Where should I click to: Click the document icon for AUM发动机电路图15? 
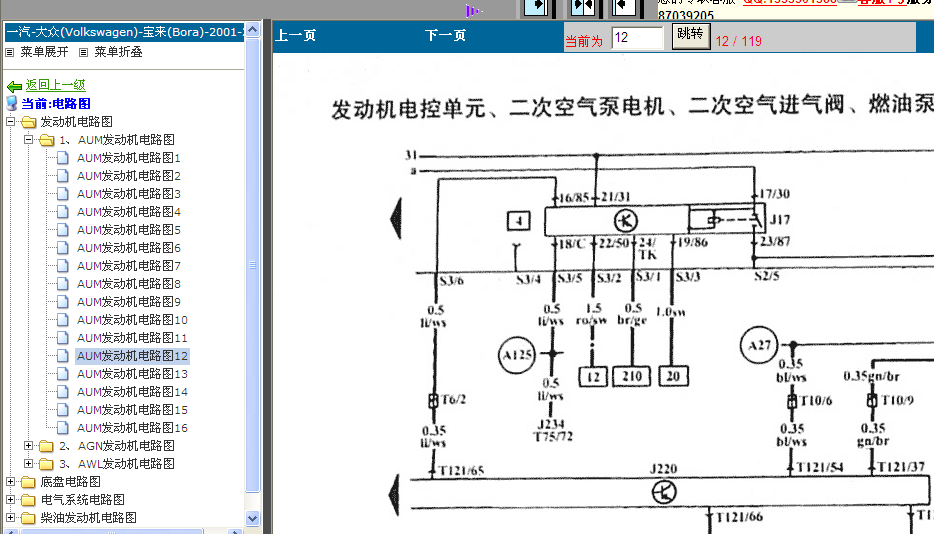coord(63,409)
